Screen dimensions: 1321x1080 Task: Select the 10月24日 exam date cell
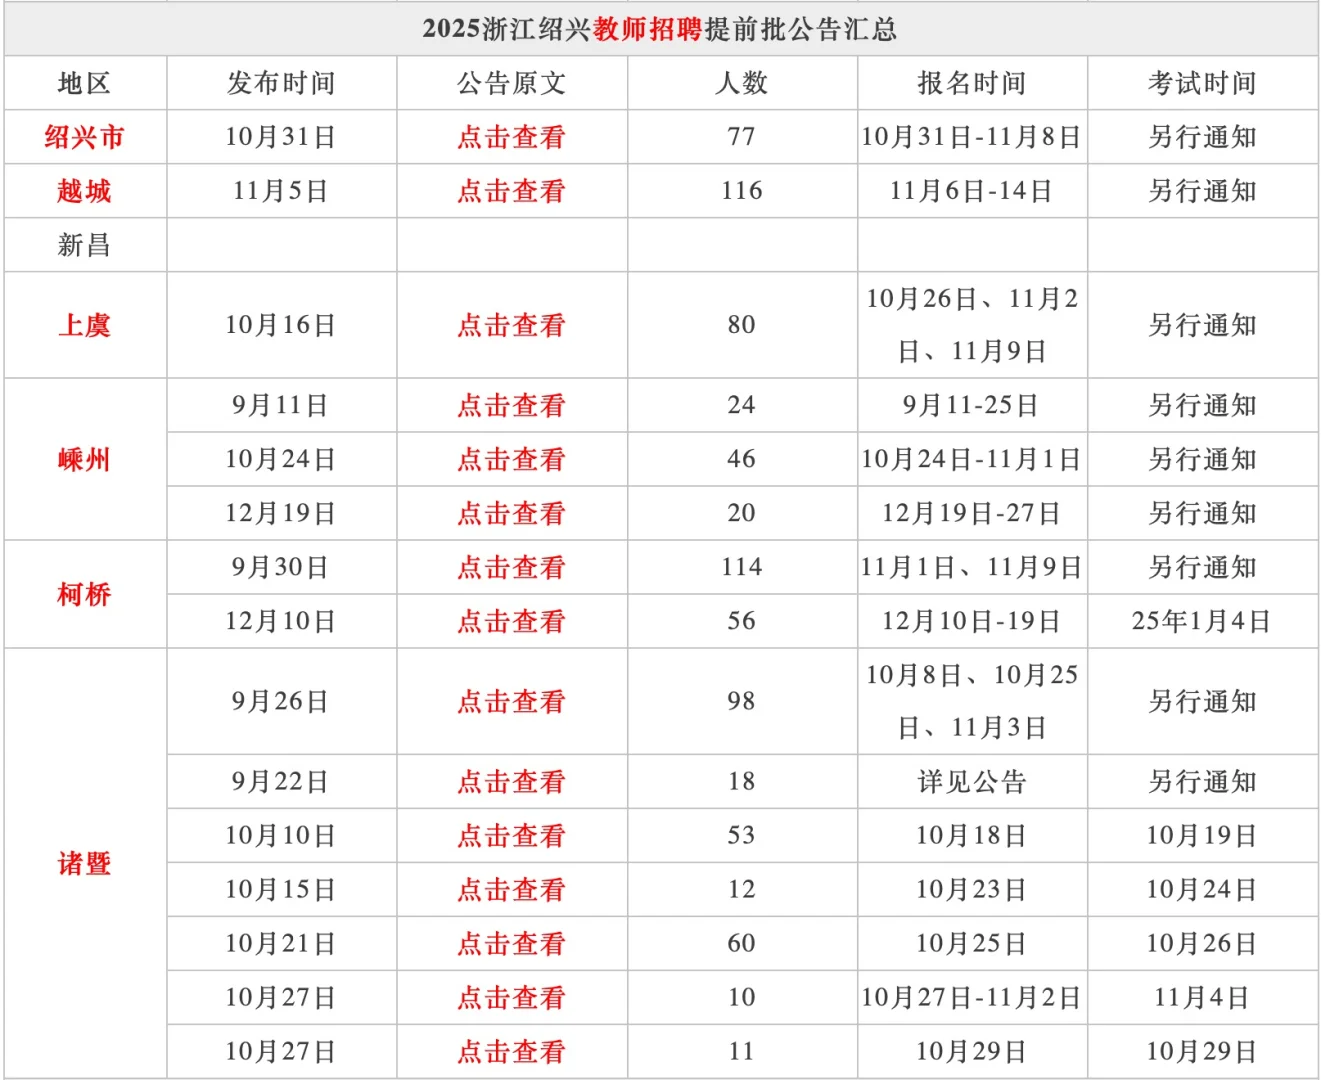point(1203,889)
